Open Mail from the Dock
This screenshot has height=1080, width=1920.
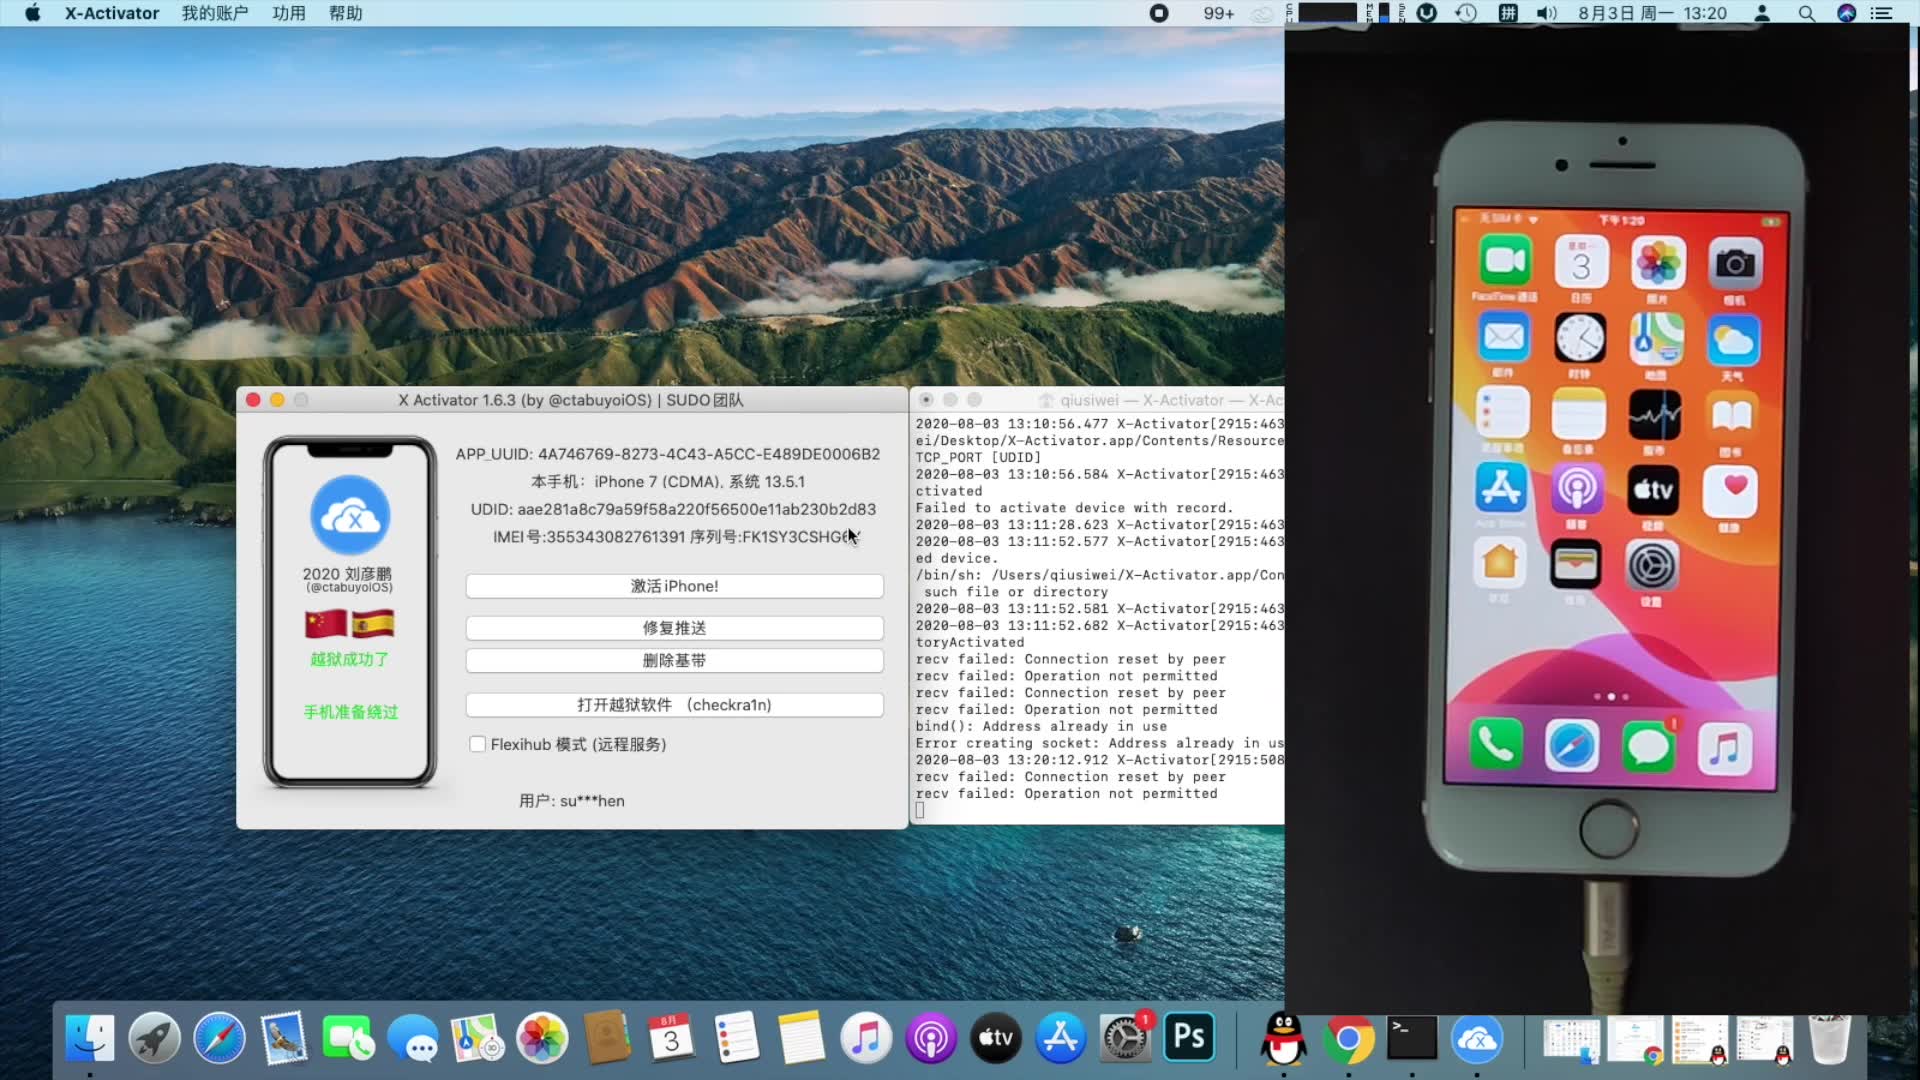[284, 1038]
